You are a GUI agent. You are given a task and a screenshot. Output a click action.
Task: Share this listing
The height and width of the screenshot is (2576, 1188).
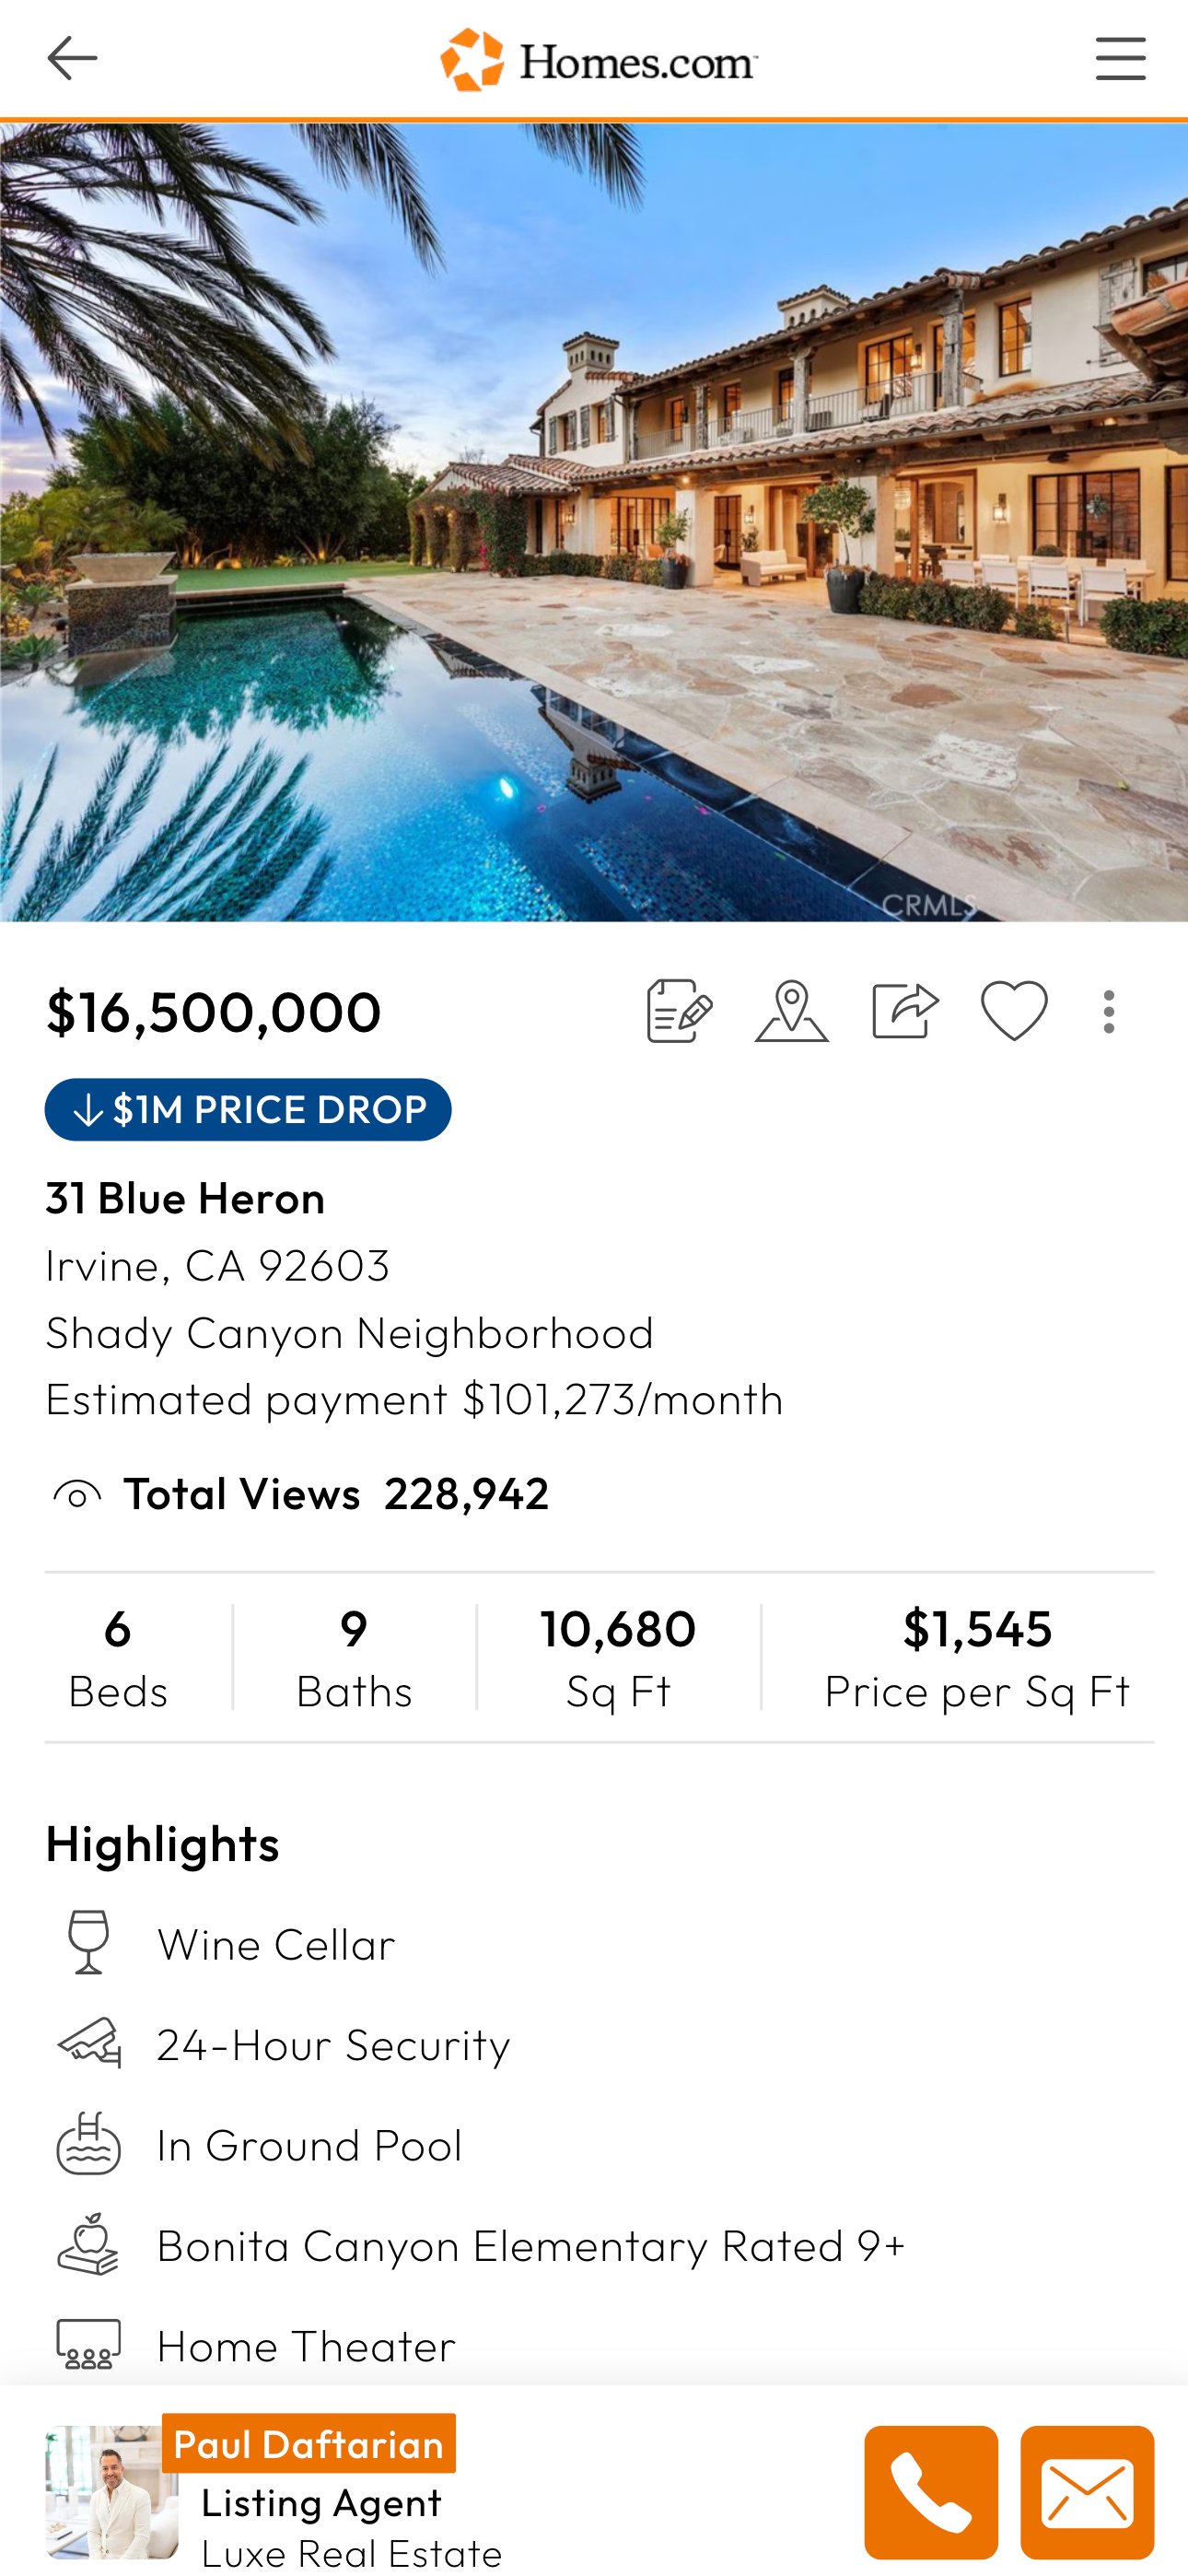tap(904, 1011)
